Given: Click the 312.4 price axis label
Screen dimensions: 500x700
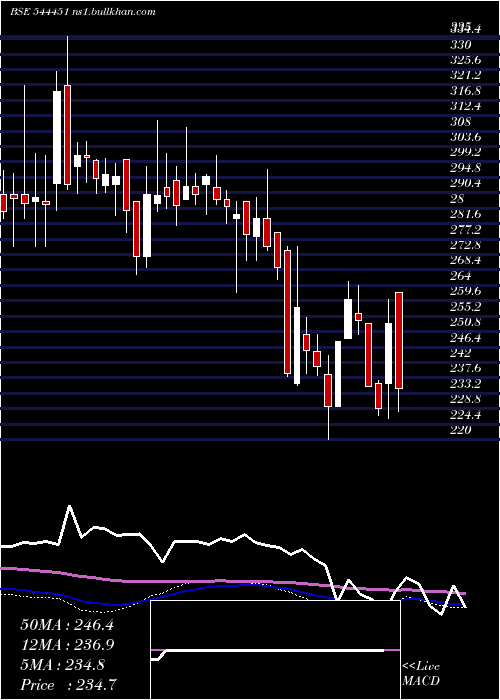Looking at the screenshot, I should pyautogui.click(x=465, y=106).
